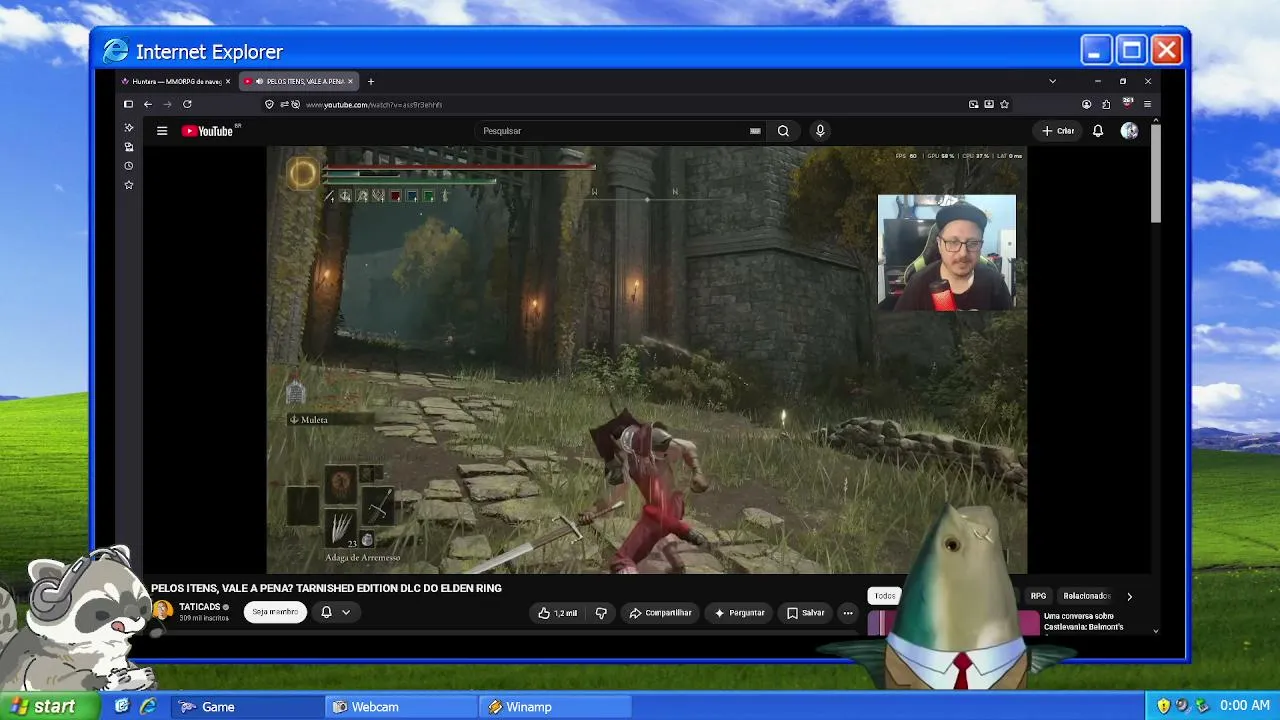Open the tracking protection shield icon
This screenshot has height=720, width=1280.
(x=269, y=104)
